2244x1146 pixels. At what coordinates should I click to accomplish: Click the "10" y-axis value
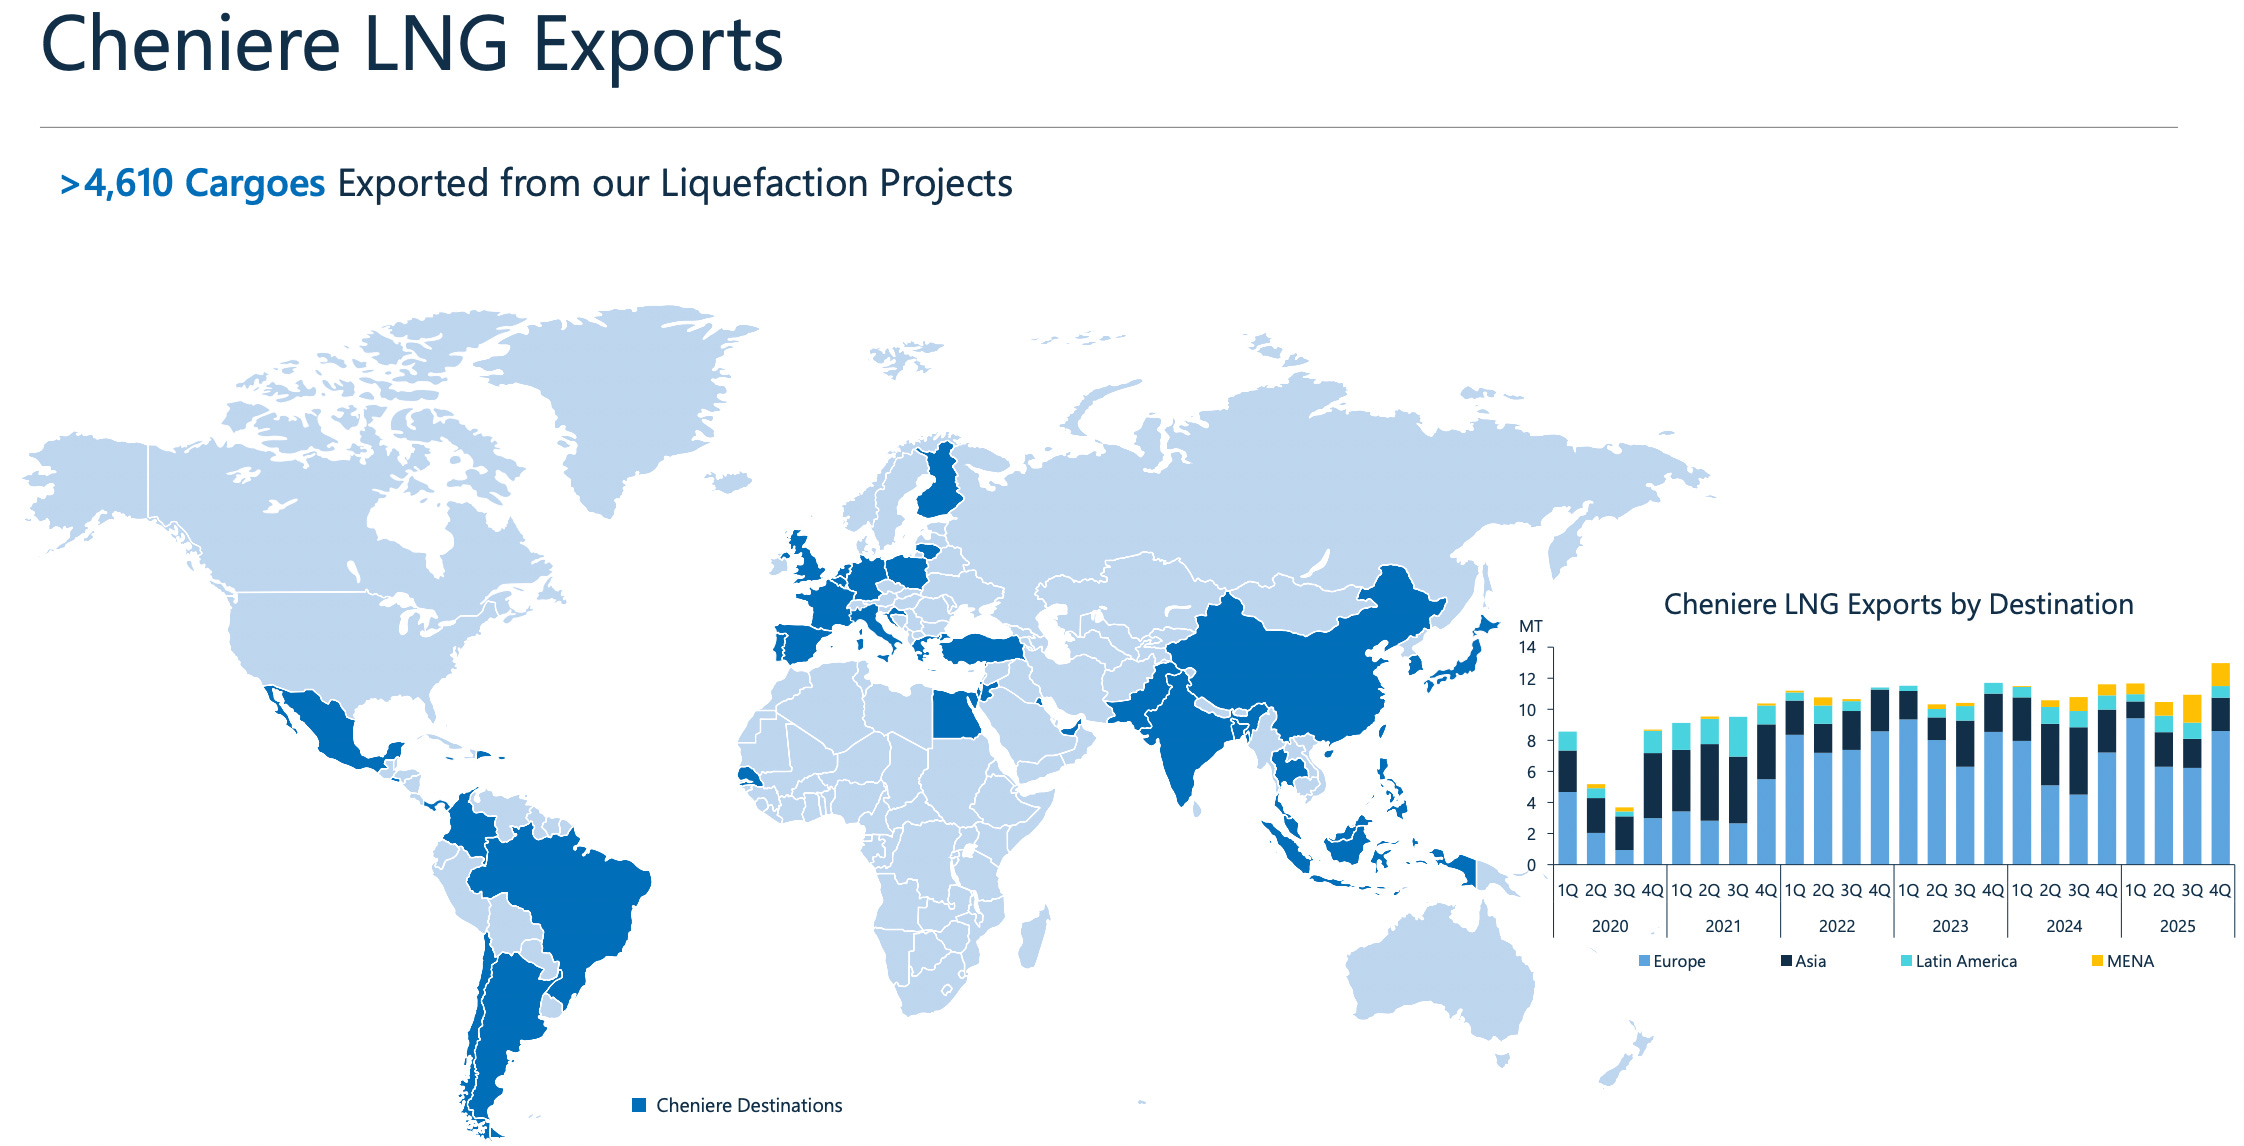1527,710
